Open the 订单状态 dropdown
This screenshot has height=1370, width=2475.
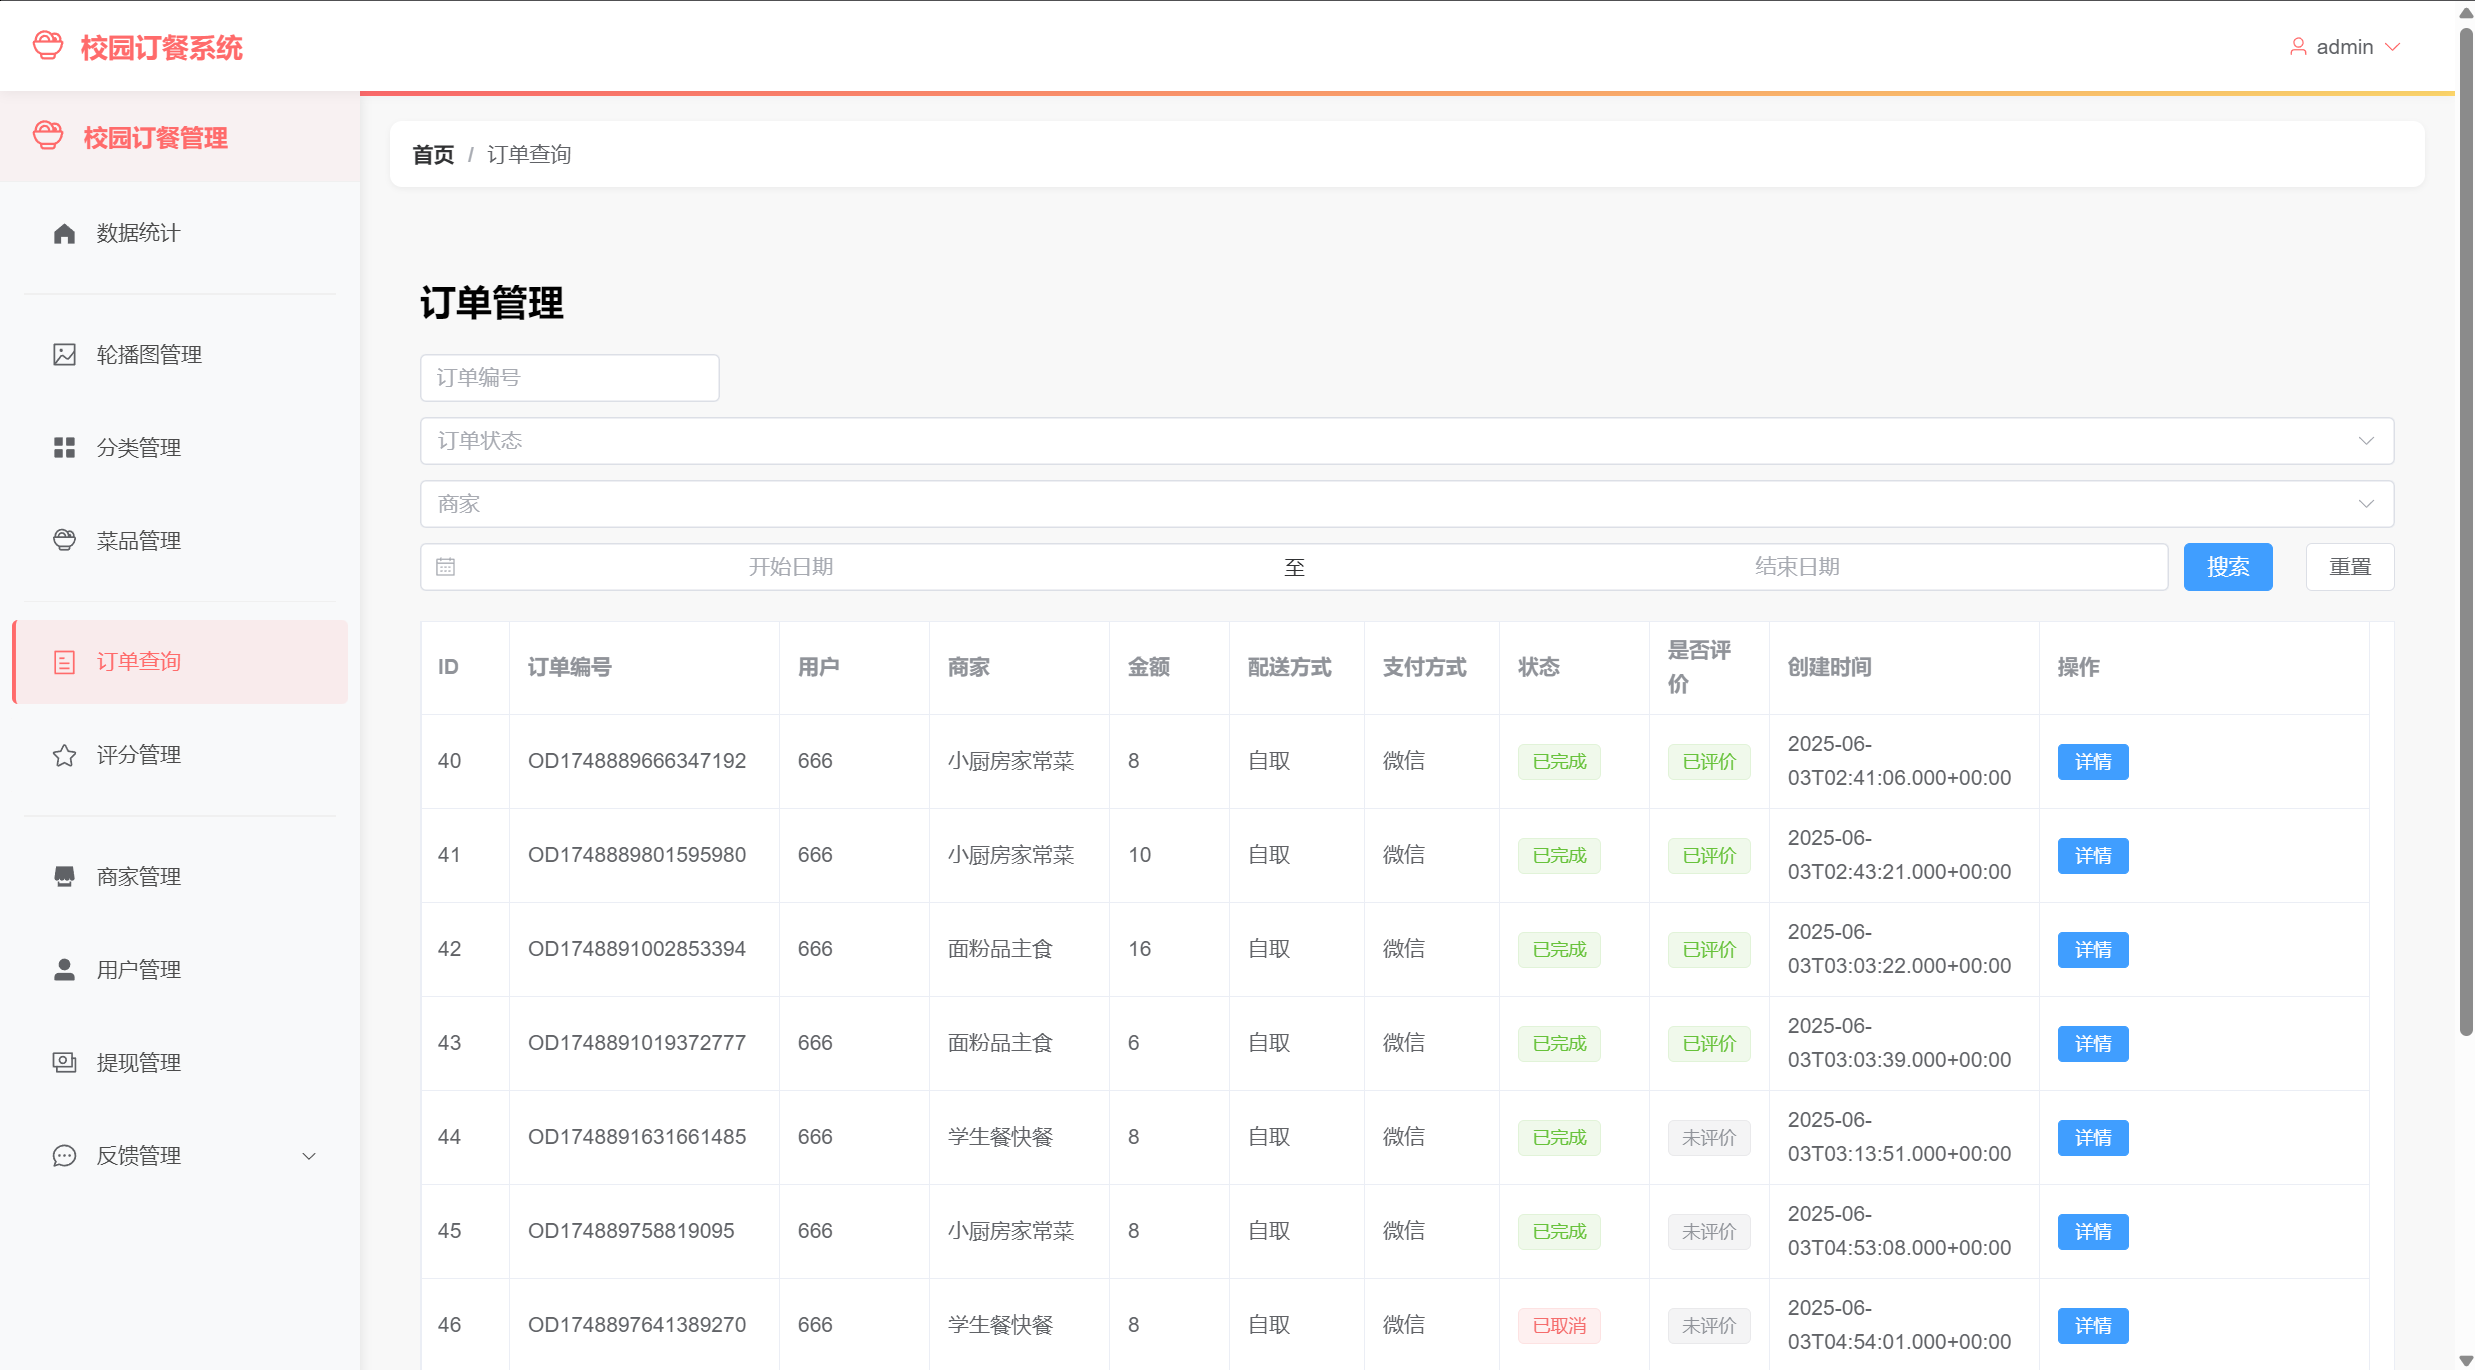pos(1406,441)
